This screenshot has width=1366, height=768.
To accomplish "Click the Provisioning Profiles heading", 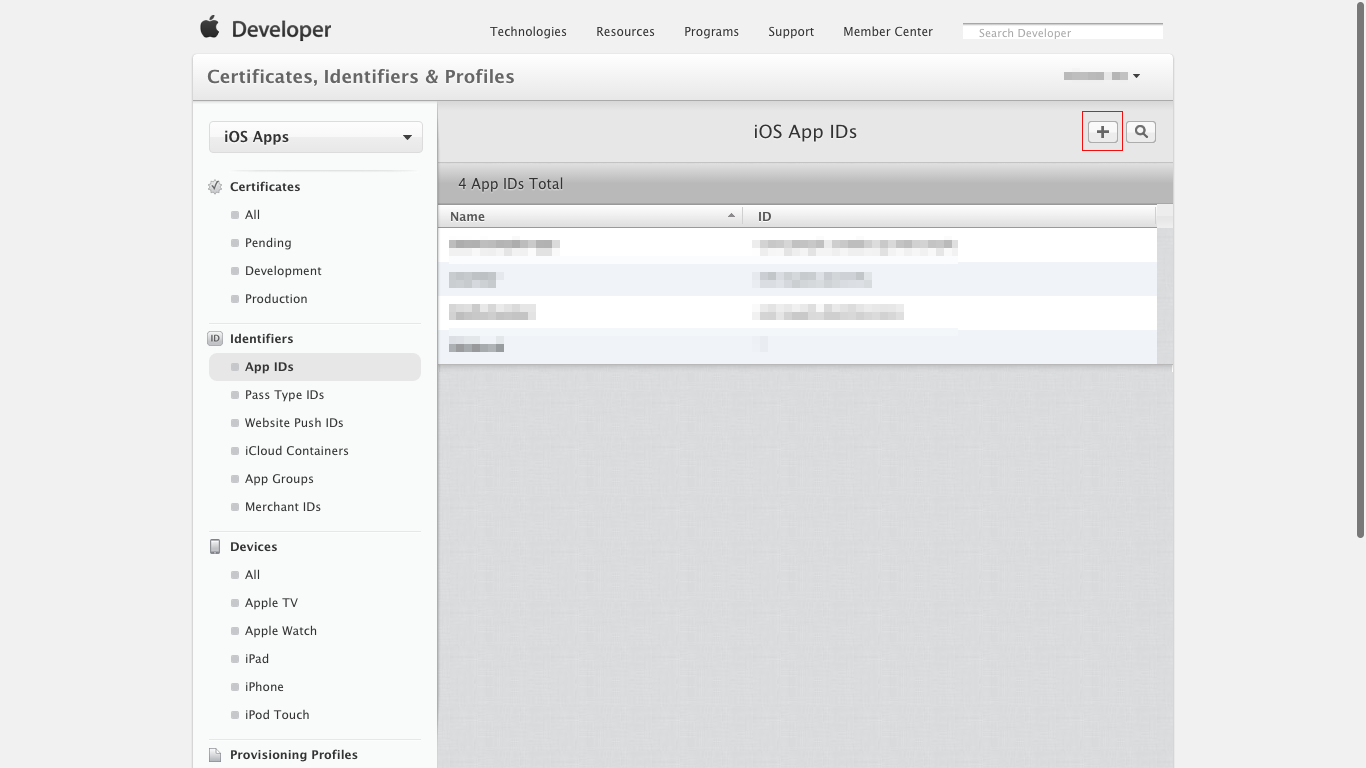I will coord(293,755).
